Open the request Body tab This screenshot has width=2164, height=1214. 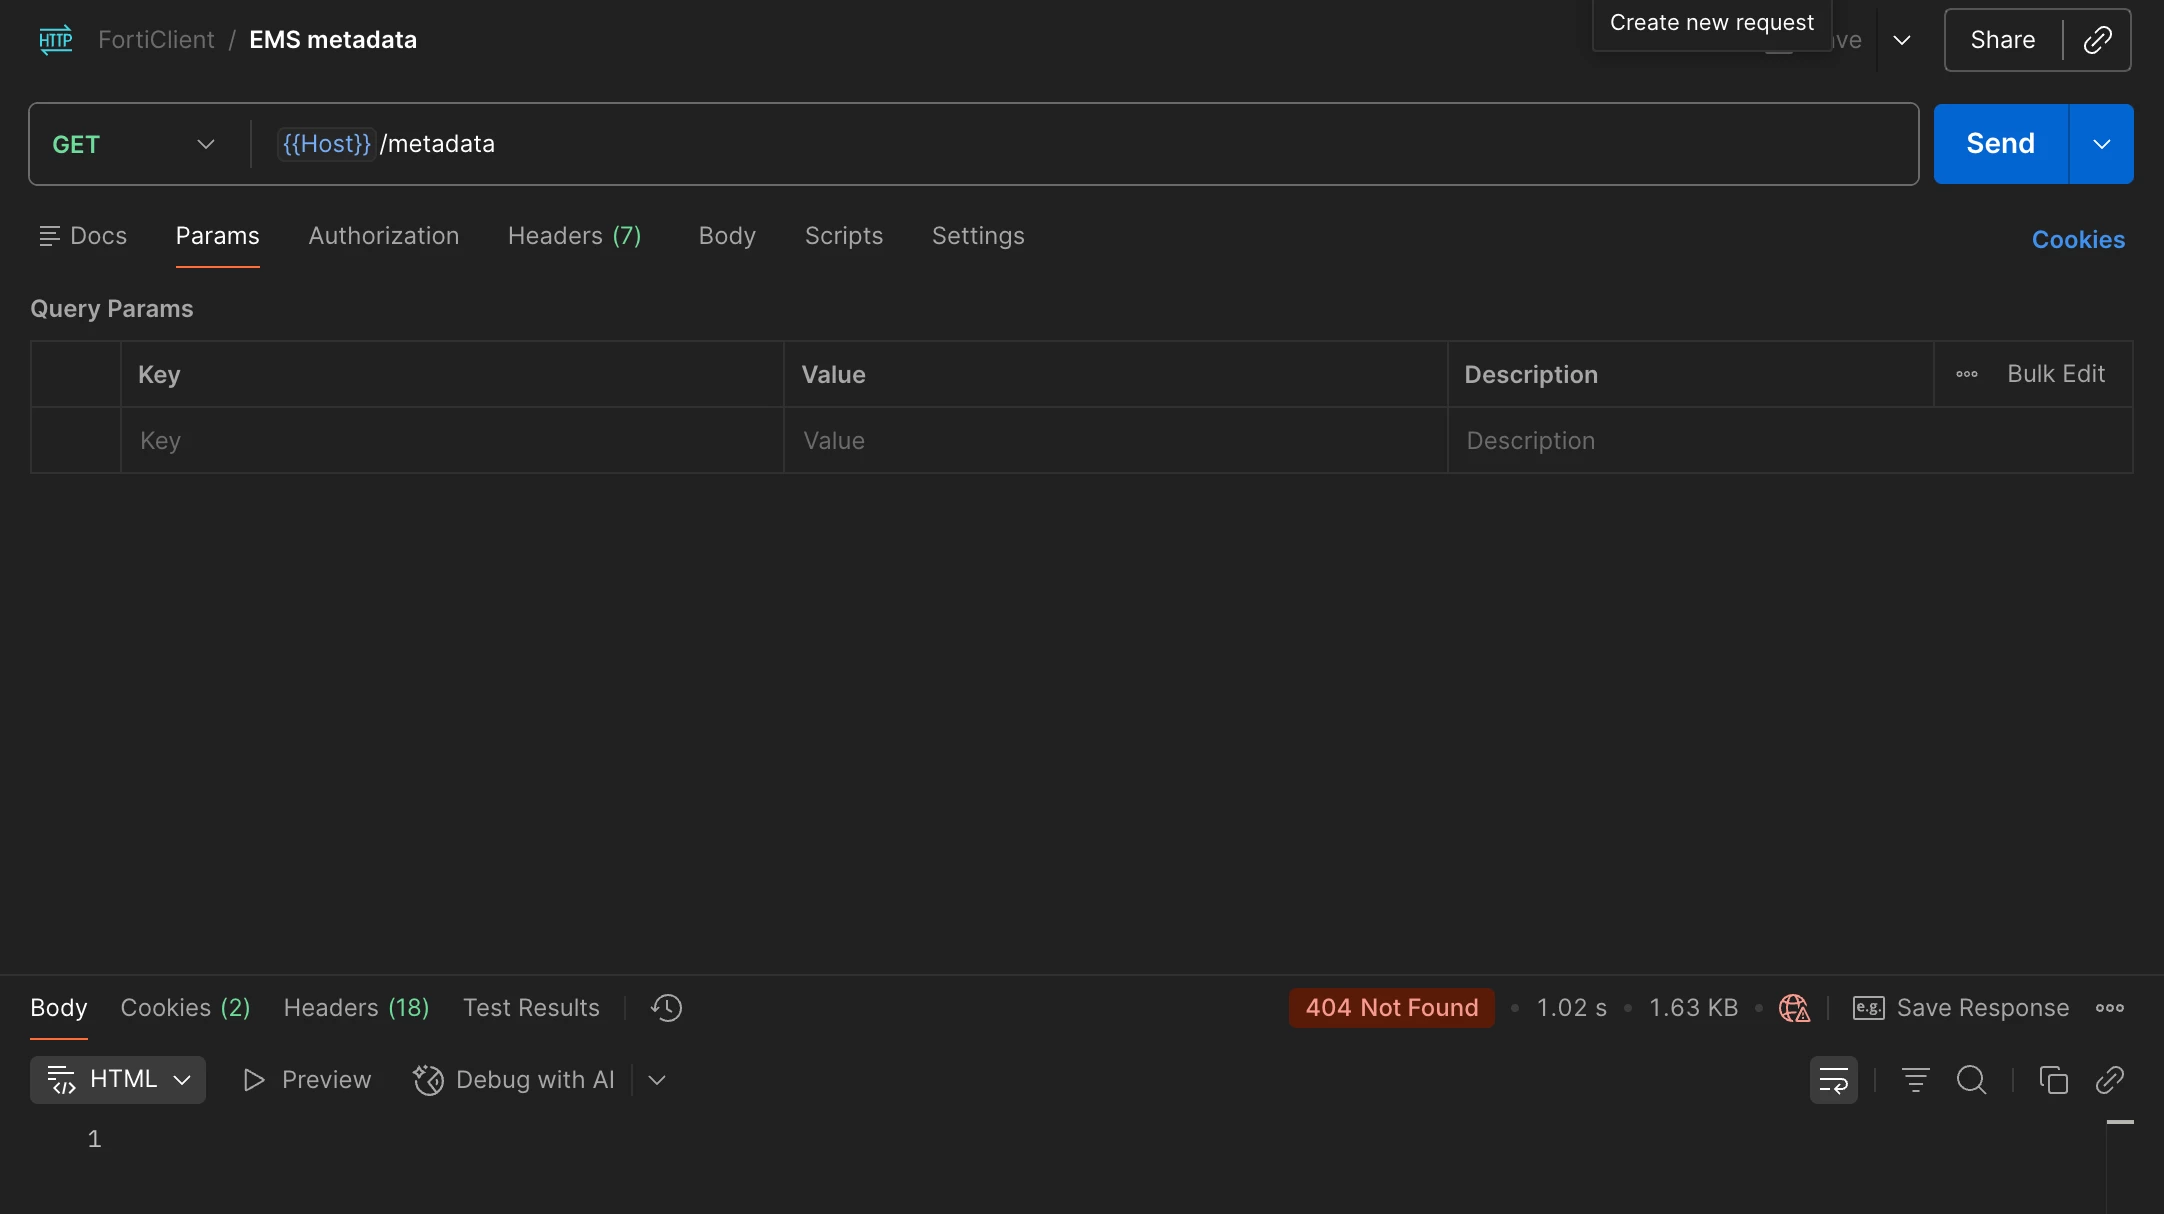(727, 236)
